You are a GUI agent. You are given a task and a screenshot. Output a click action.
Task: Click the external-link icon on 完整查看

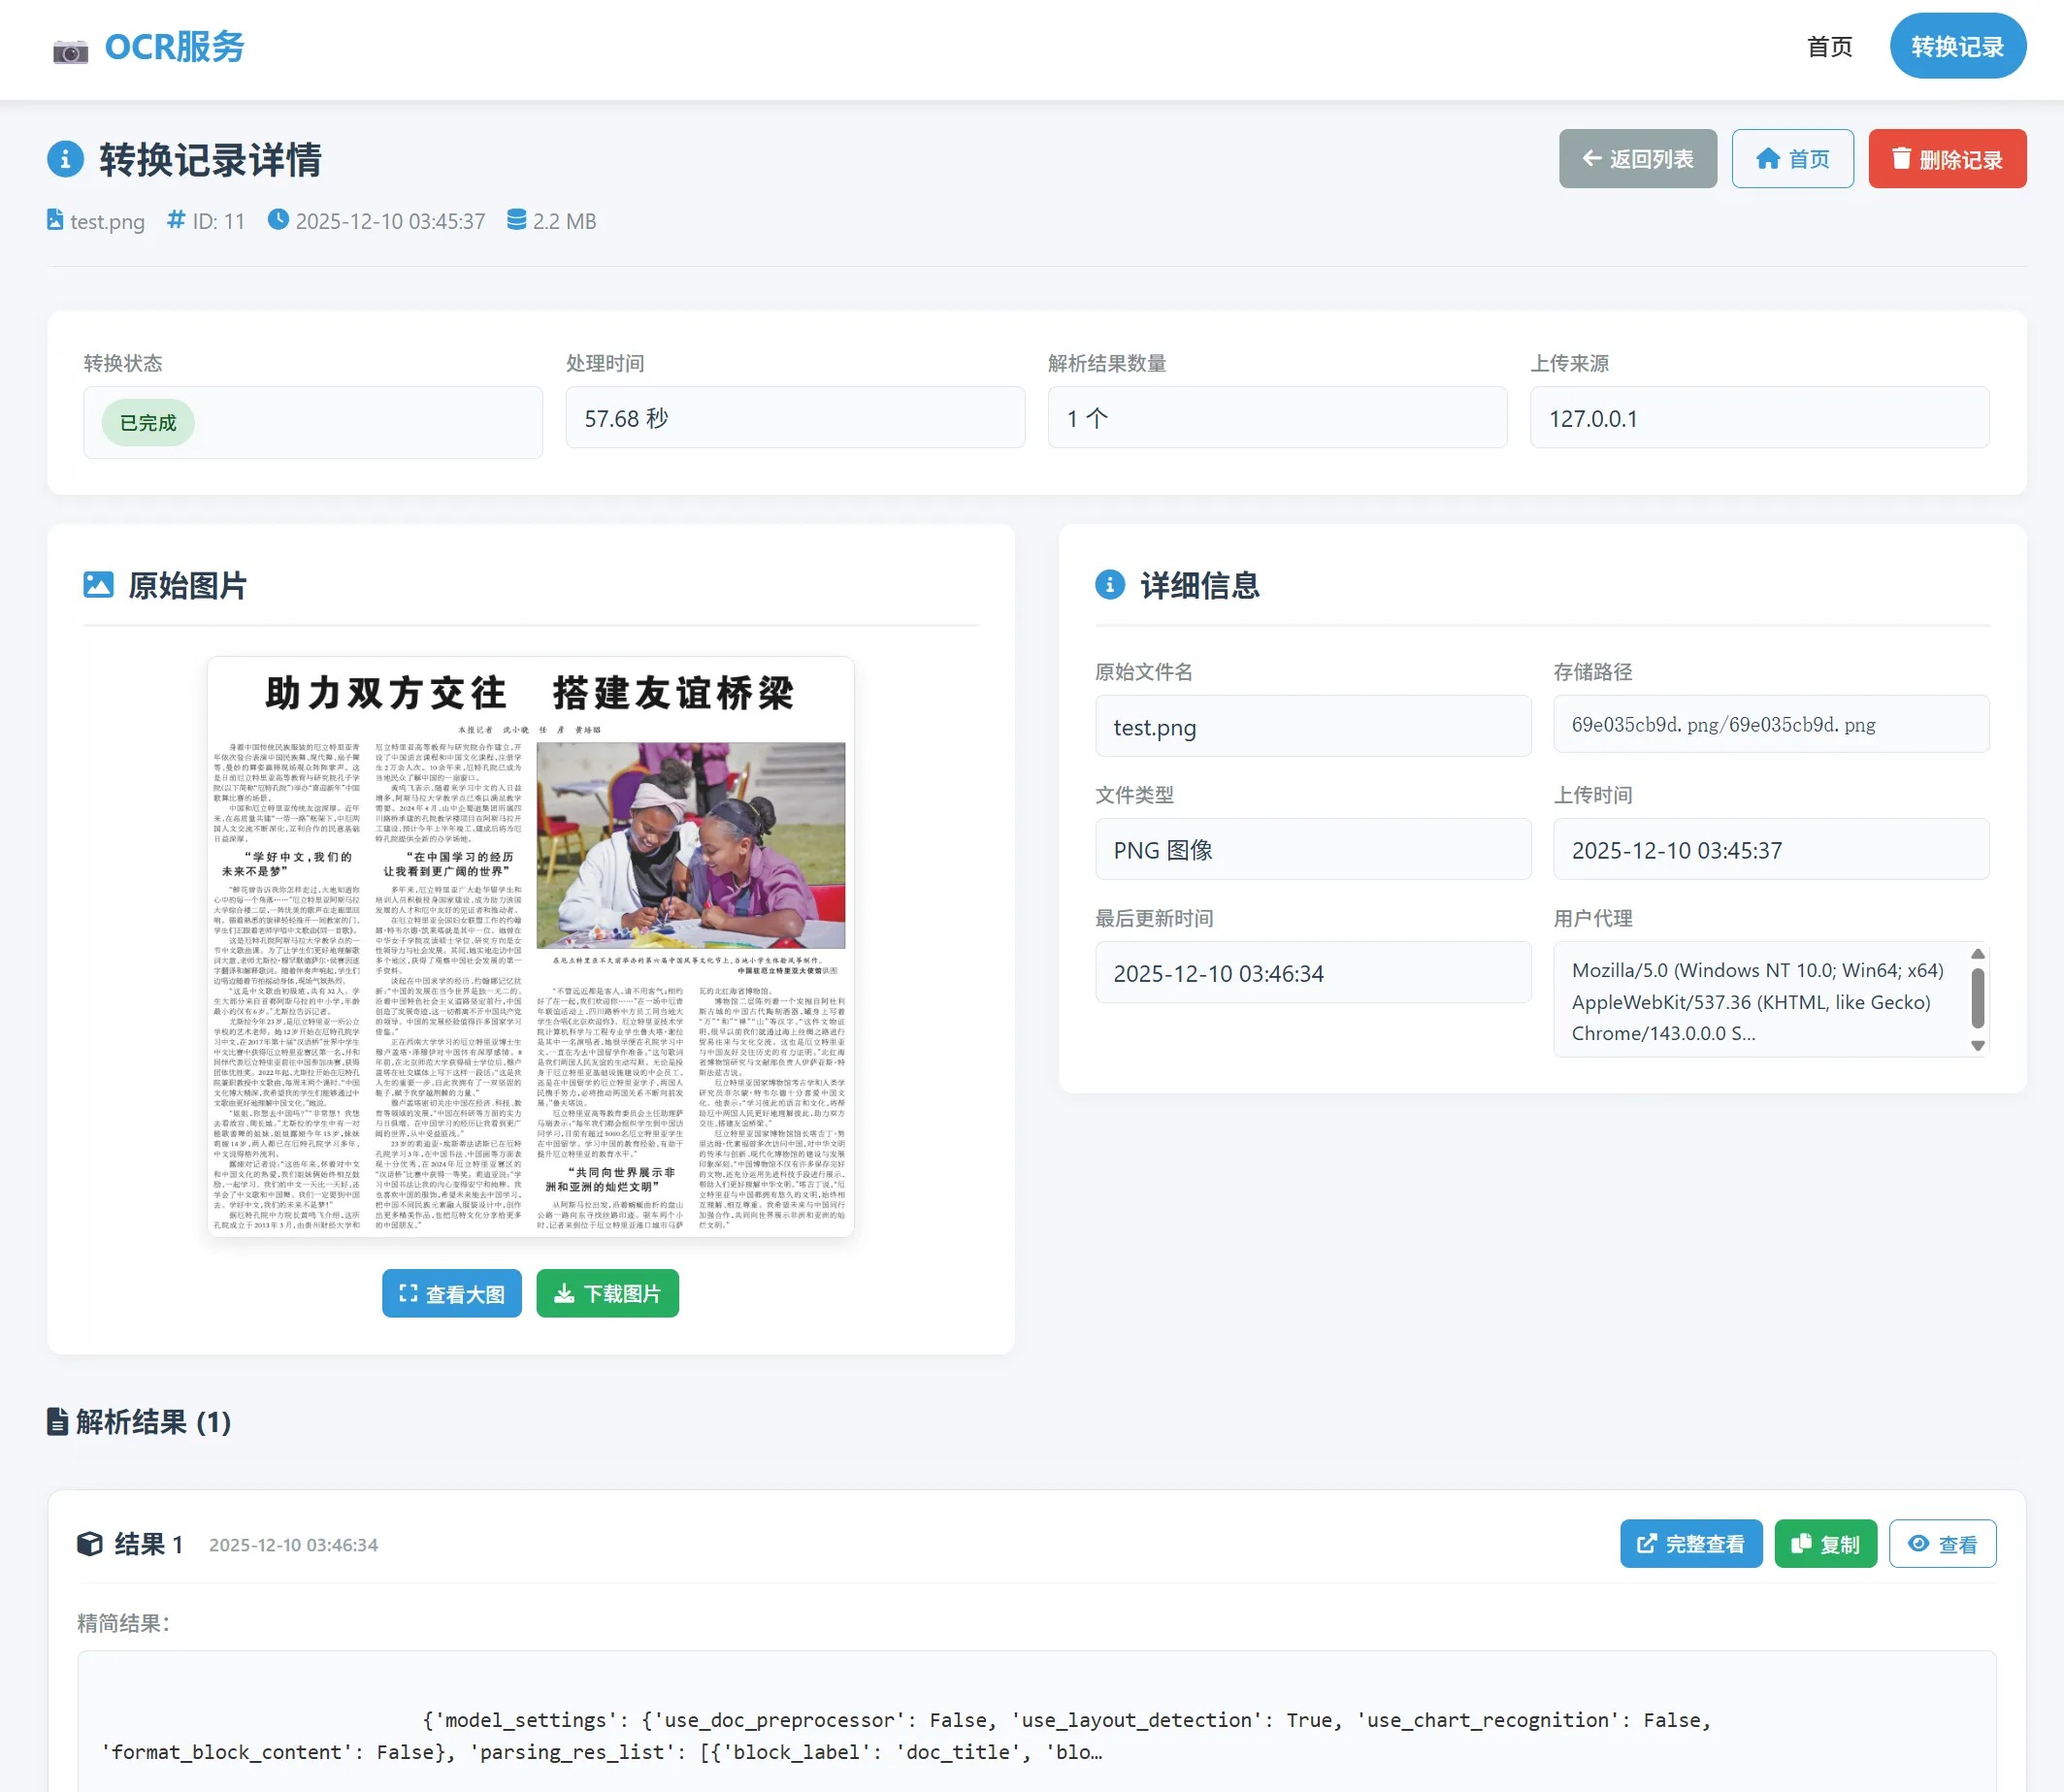click(x=1646, y=1543)
